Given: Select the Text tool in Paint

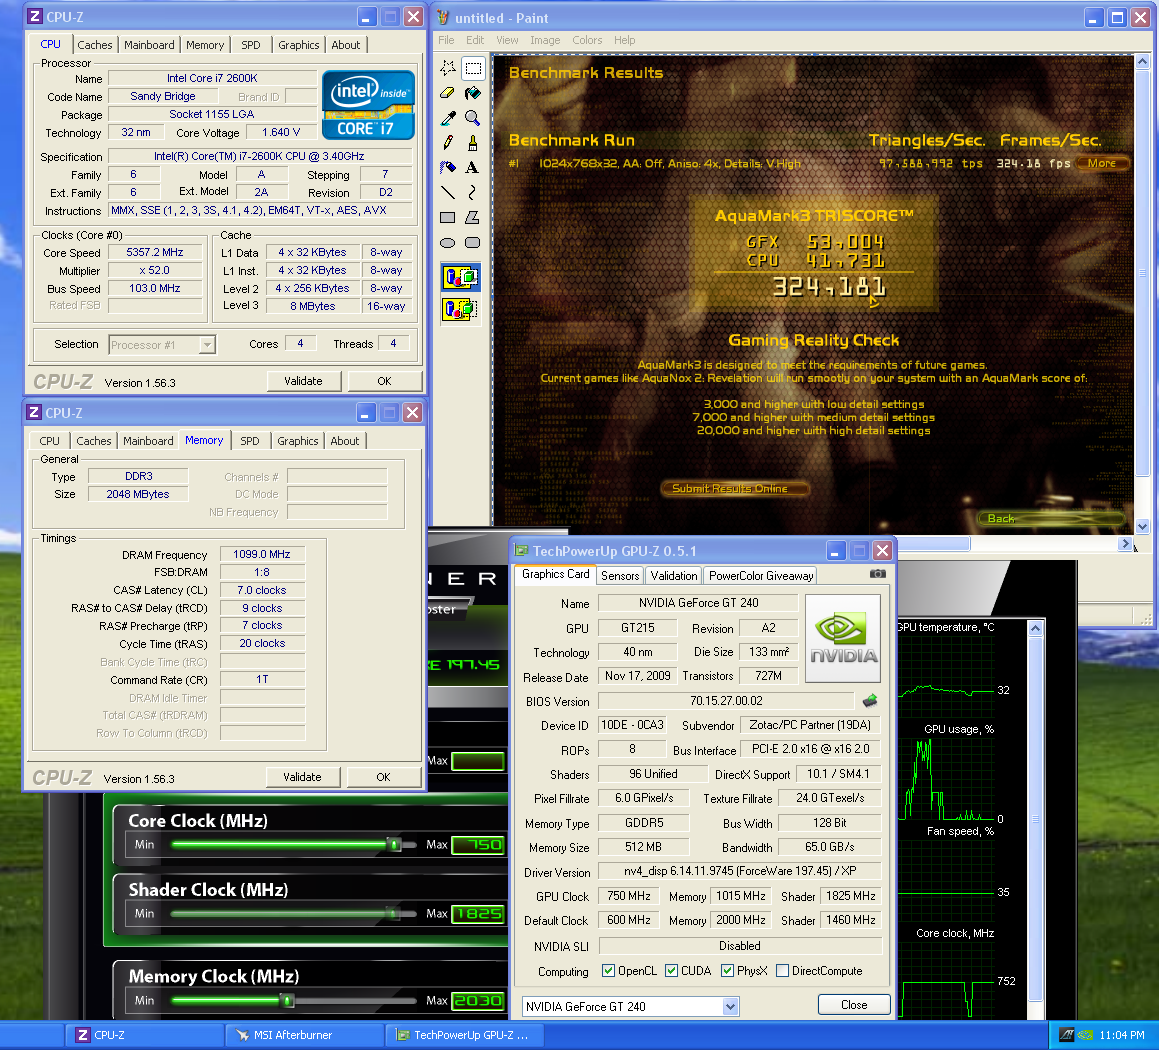Looking at the screenshot, I should coord(473,168).
